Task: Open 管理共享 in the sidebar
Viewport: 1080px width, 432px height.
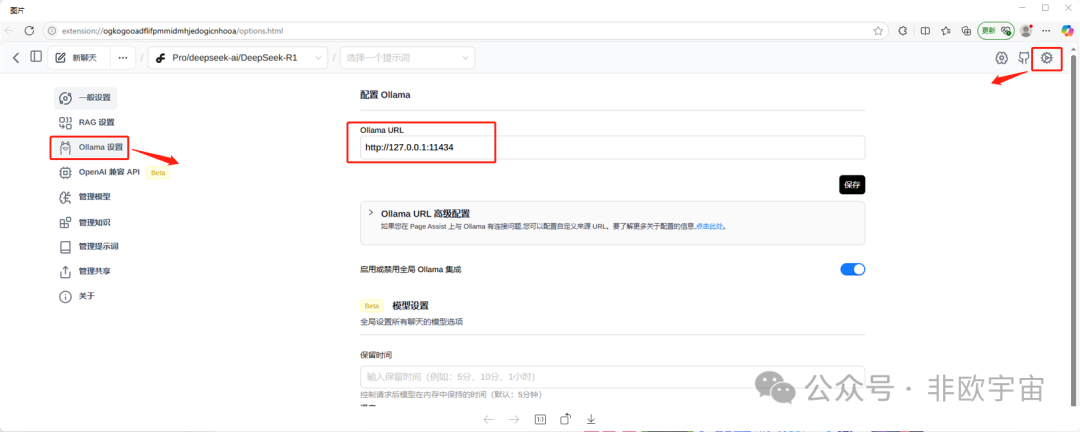Action: 85,271
